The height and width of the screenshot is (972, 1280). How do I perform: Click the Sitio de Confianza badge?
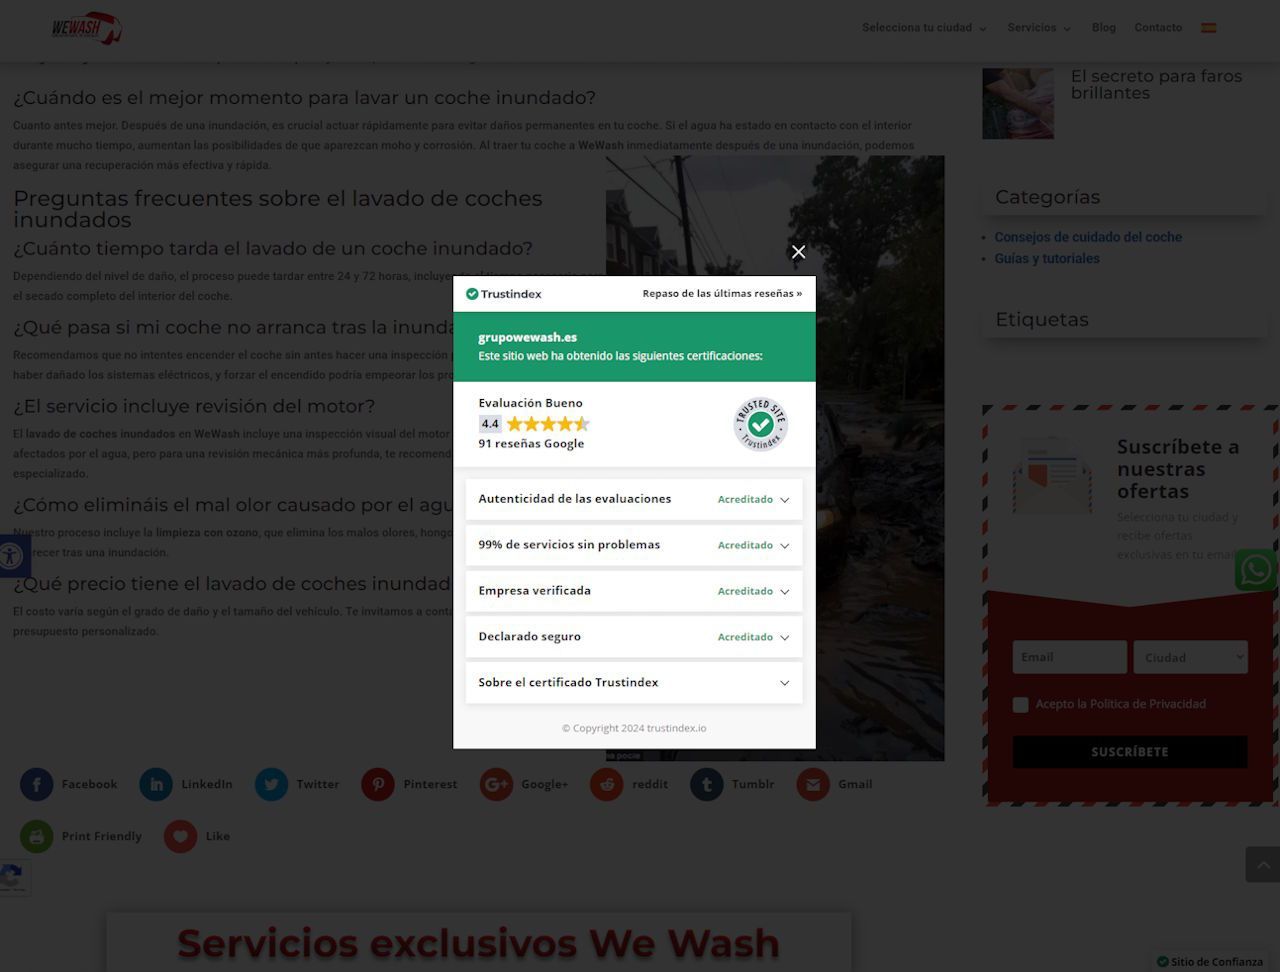pos(1210,962)
